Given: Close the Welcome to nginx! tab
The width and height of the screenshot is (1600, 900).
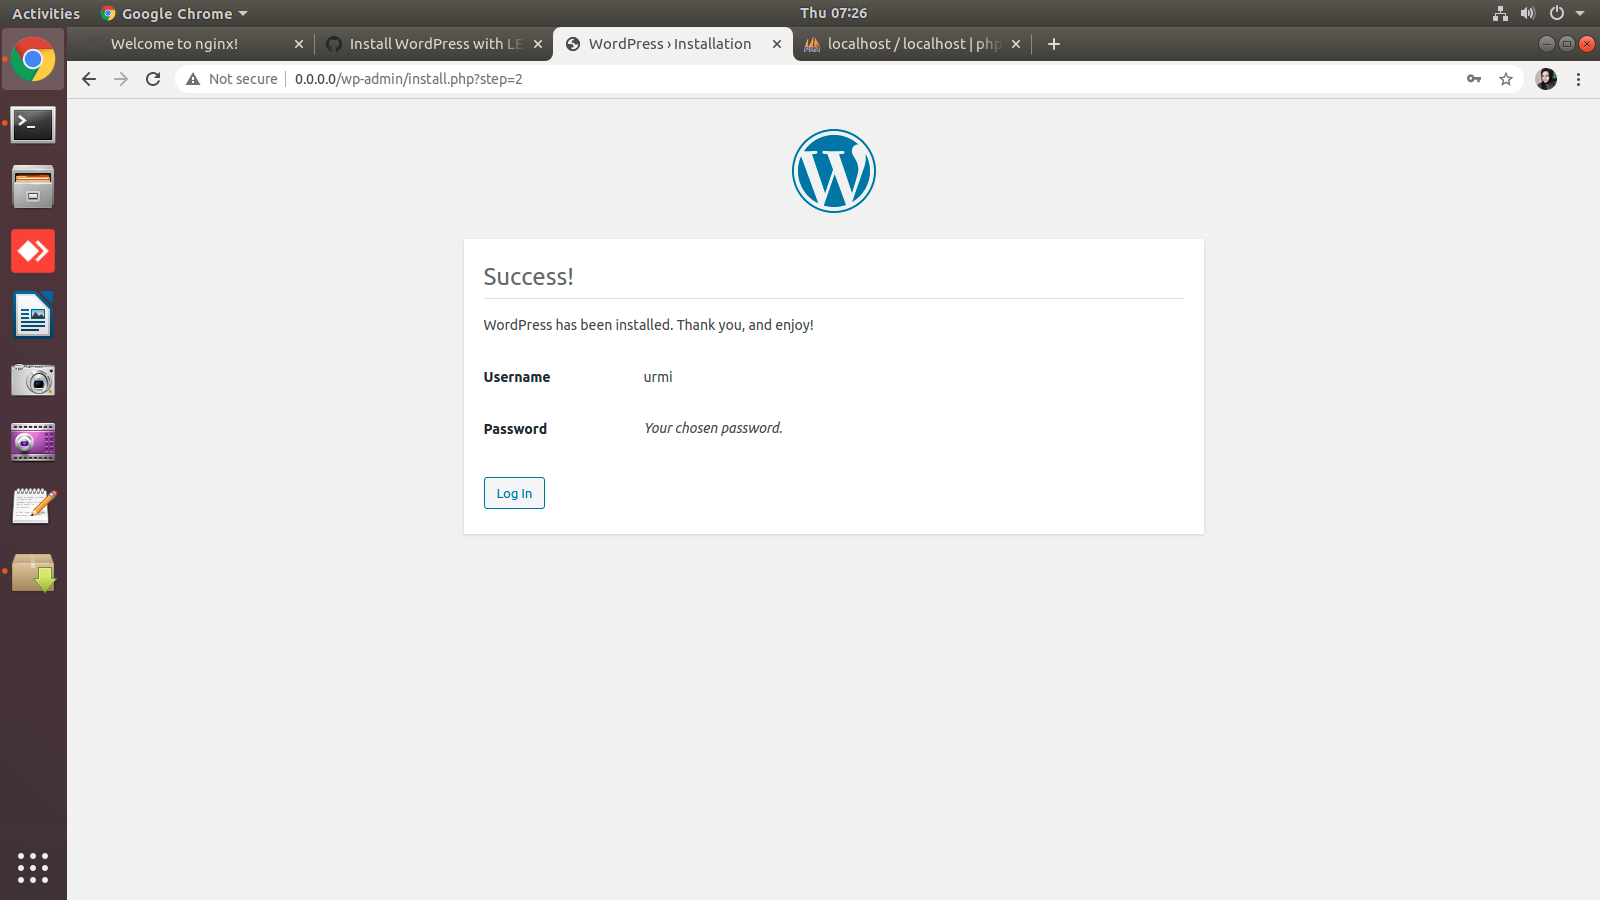Looking at the screenshot, I should point(299,44).
